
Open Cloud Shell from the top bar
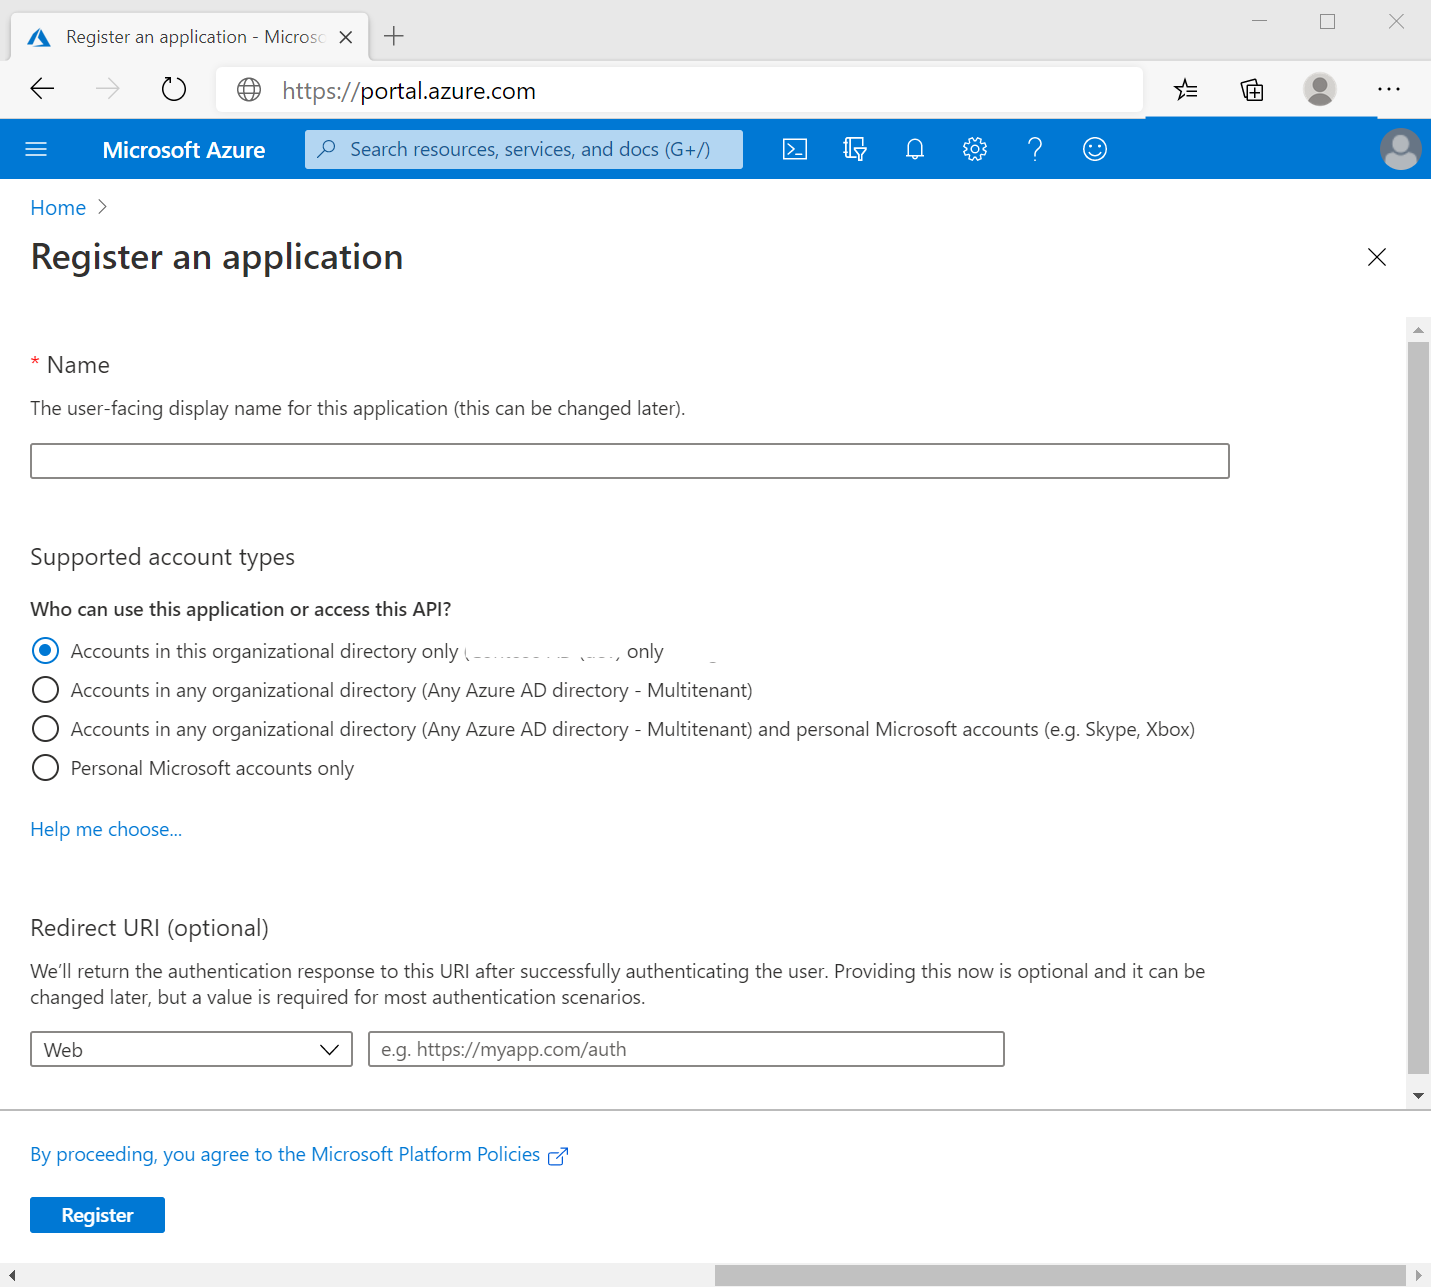795,149
